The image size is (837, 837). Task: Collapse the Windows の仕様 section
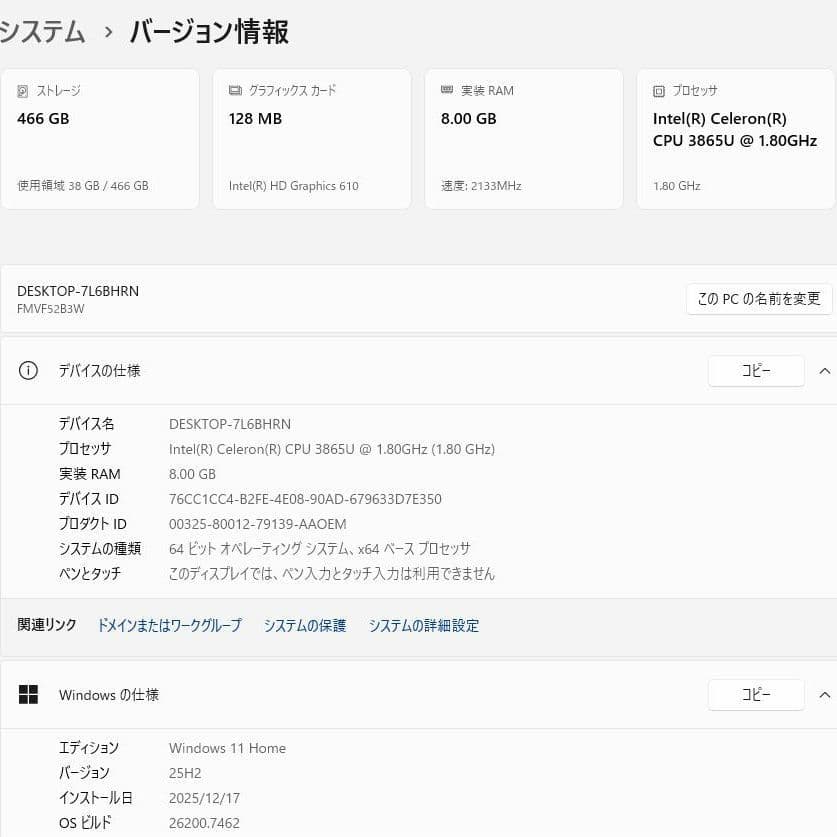coord(825,694)
